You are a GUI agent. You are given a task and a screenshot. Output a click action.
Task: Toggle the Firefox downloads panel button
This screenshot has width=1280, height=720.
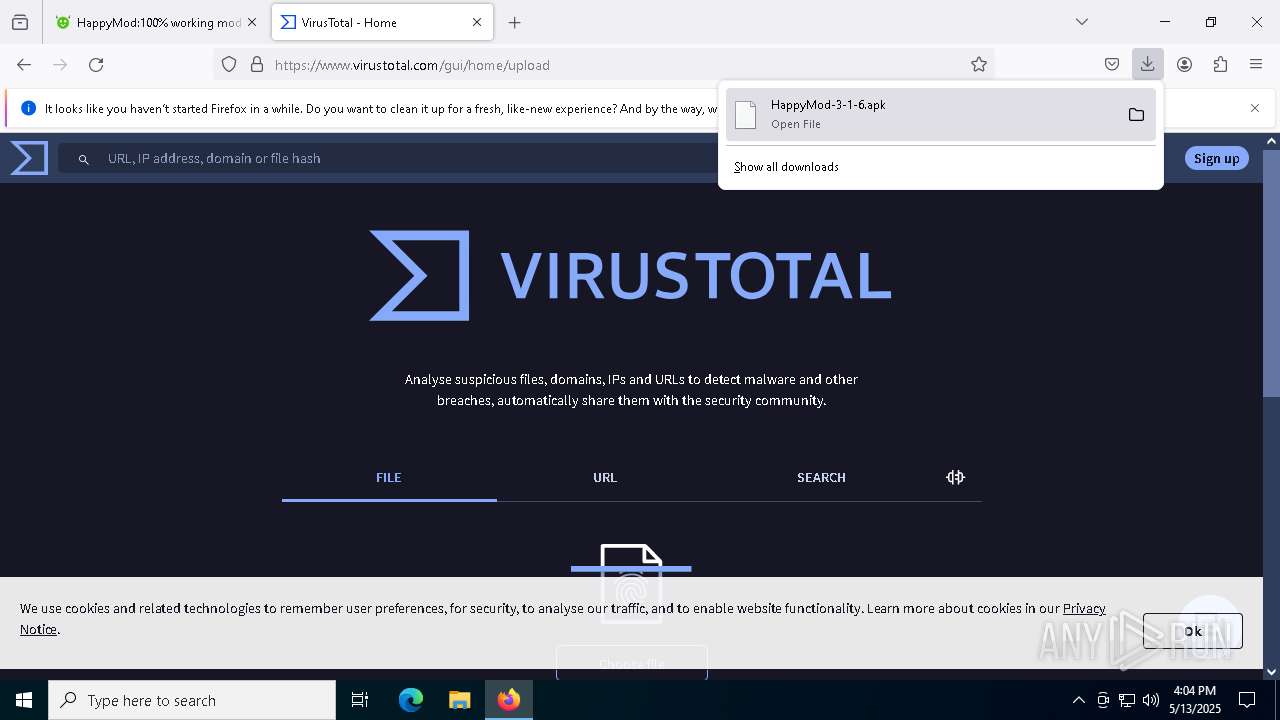click(1147, 65)
